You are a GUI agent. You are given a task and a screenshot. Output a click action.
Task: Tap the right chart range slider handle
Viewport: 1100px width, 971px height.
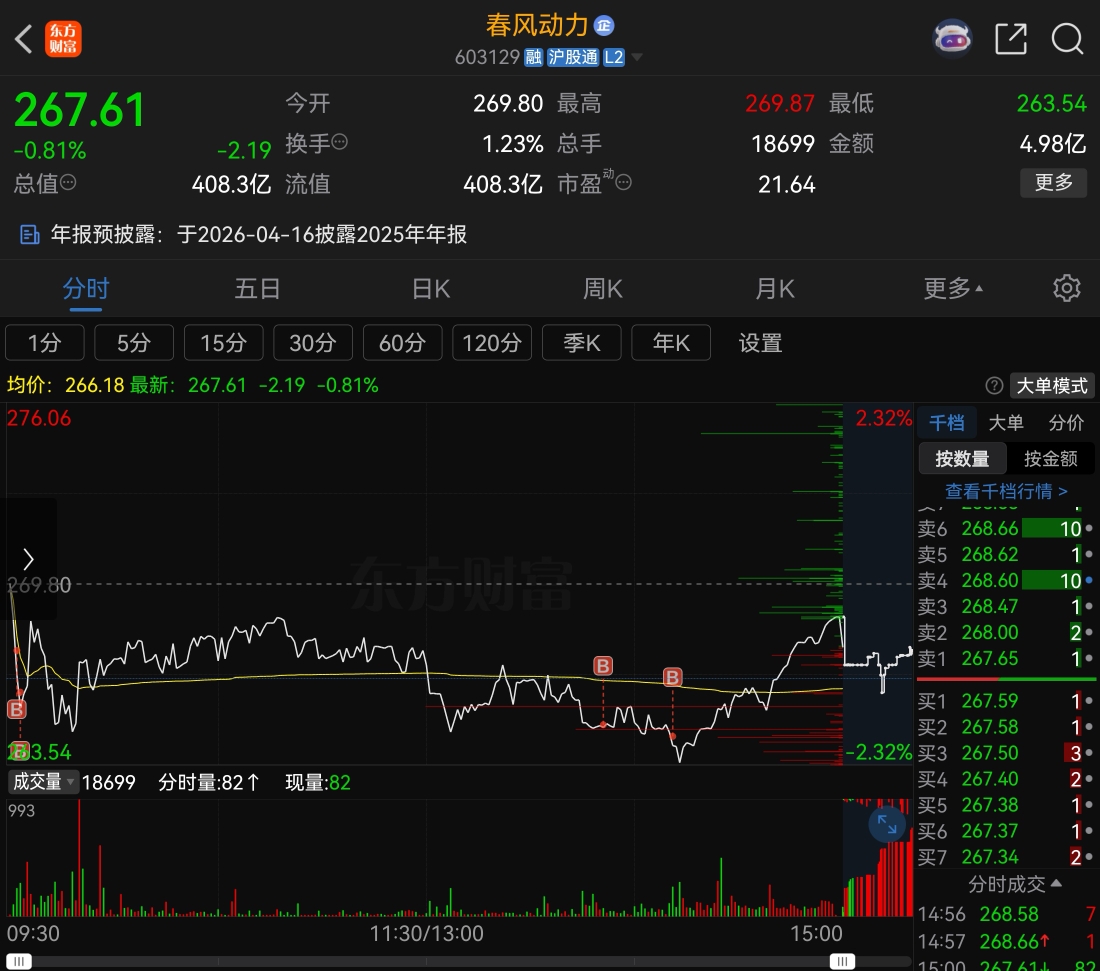point(842,961)
